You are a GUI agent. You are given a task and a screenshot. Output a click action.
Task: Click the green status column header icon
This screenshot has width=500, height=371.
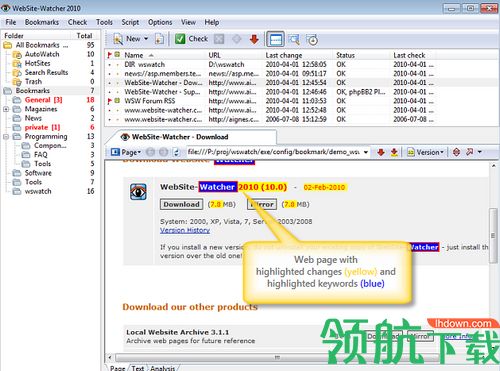tap(117, 54)
